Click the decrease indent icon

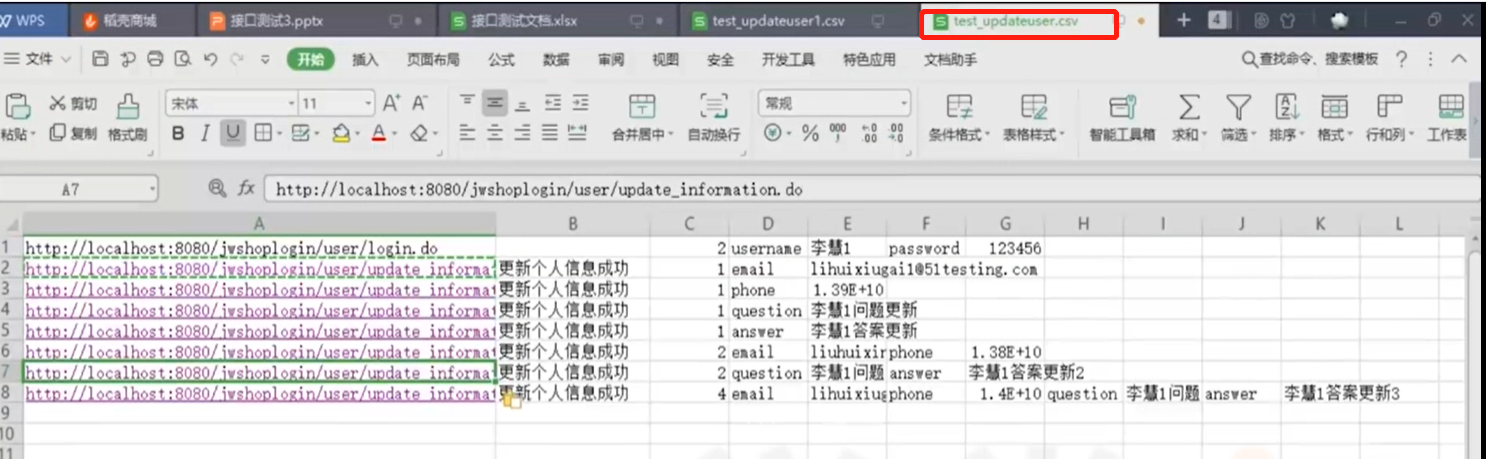[551, 103]
